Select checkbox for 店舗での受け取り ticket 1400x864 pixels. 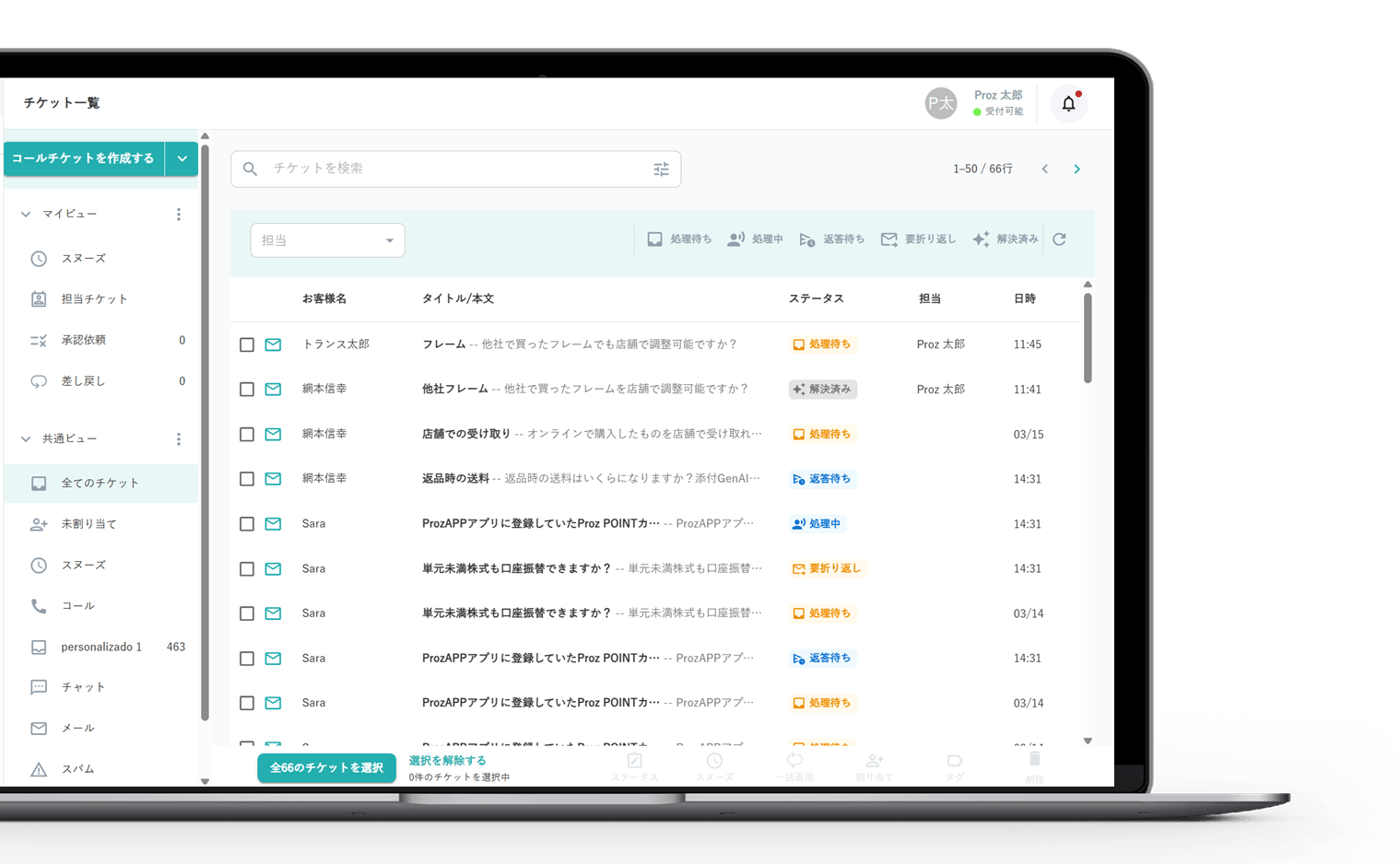click(x=247, y=434)
